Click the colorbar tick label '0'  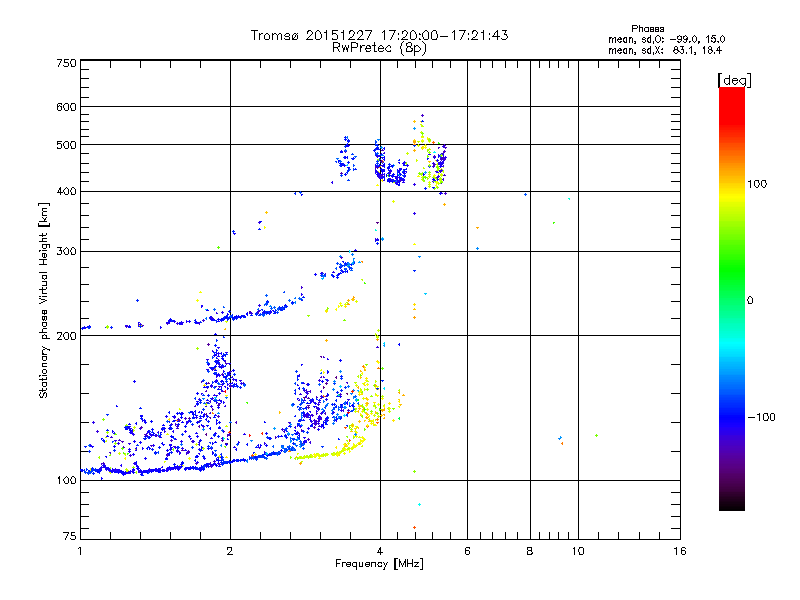coord(749,300)
